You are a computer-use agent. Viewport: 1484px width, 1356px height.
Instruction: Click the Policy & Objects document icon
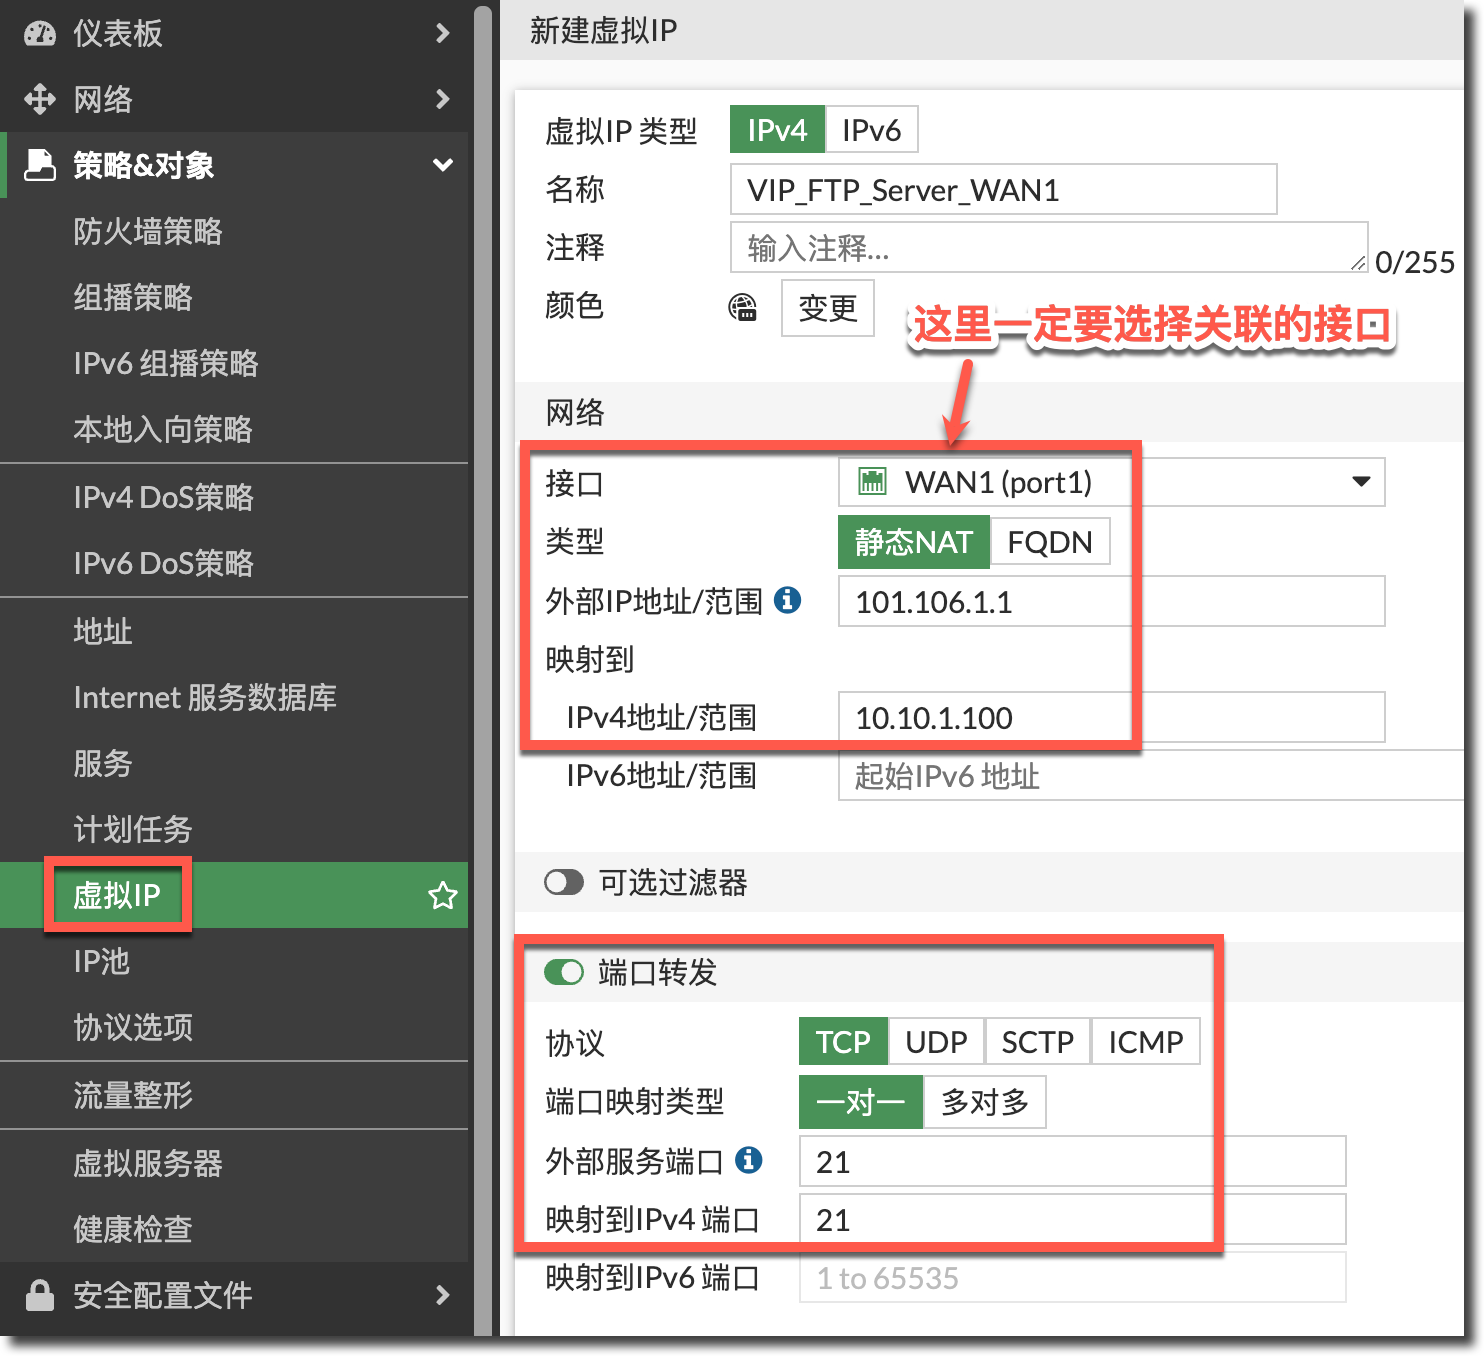pos(40,165)
